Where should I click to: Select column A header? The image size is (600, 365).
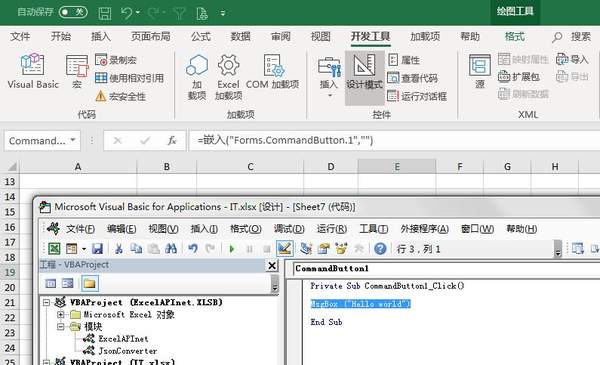(78, 167)
